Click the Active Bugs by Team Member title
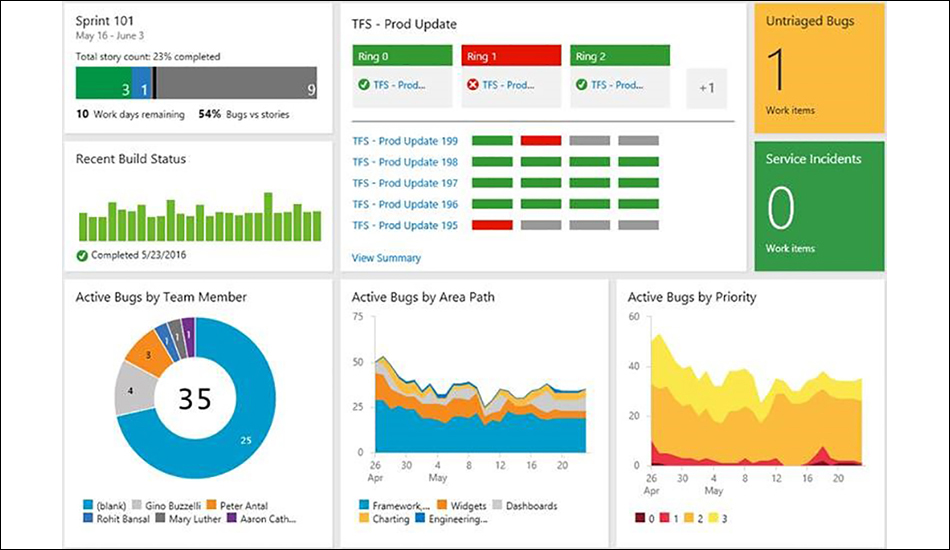The height and width of the screenshot is (550, 950). tap(161, 297)
